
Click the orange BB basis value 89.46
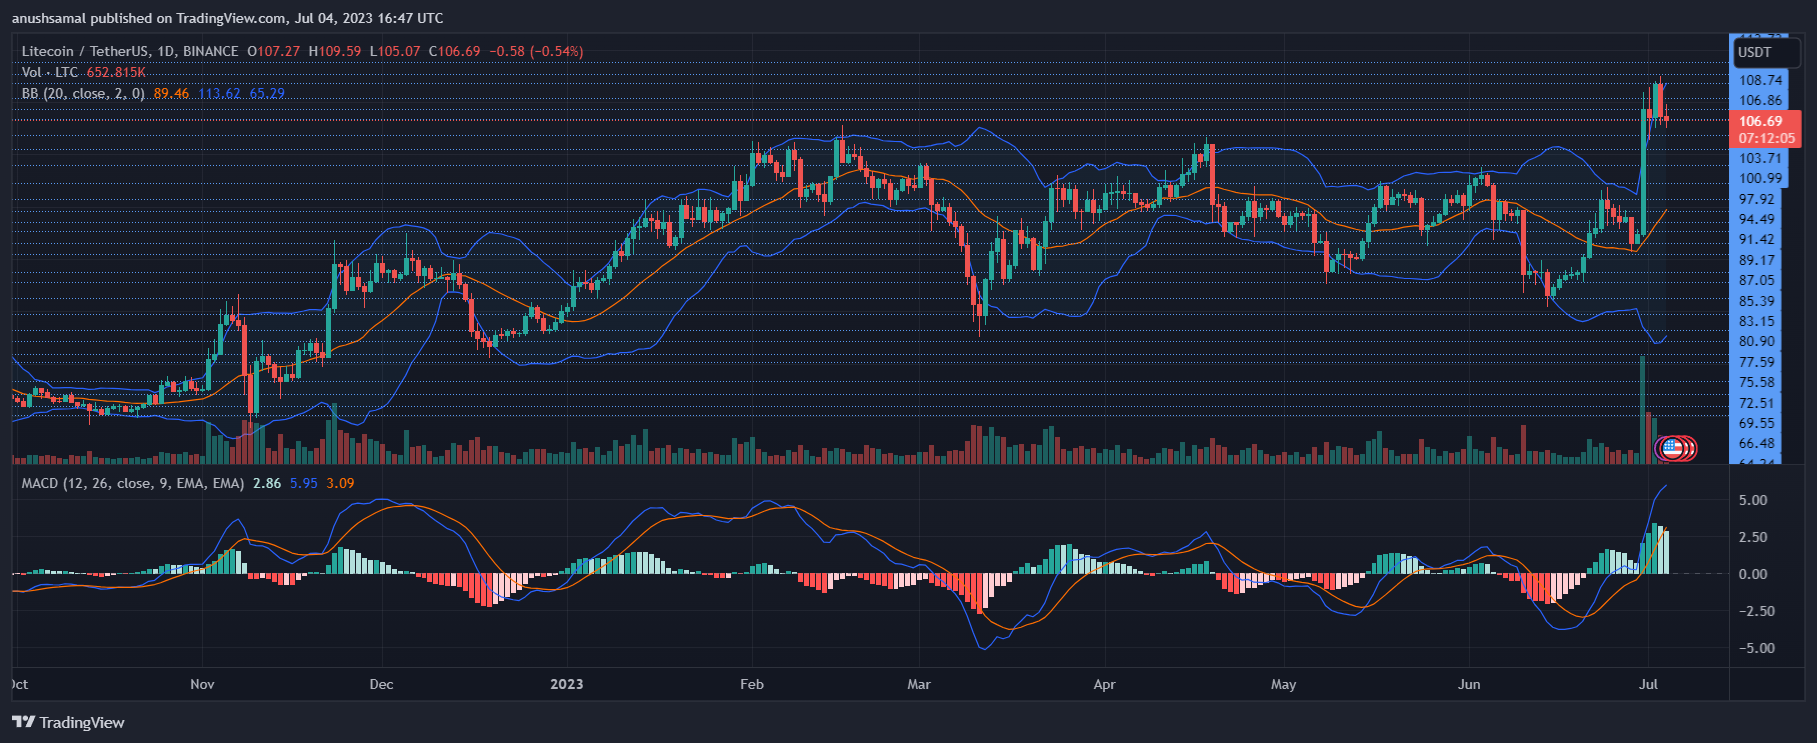tap(171, 93)
